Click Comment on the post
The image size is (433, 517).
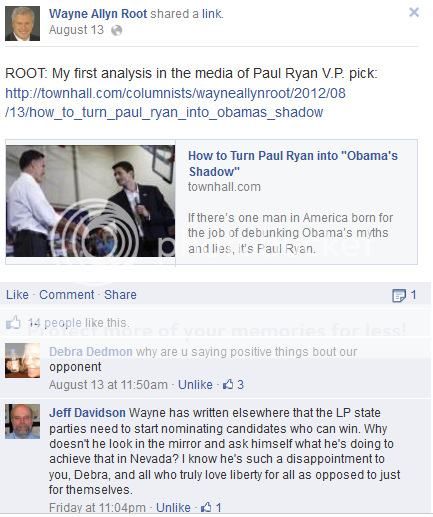[67, 295]
